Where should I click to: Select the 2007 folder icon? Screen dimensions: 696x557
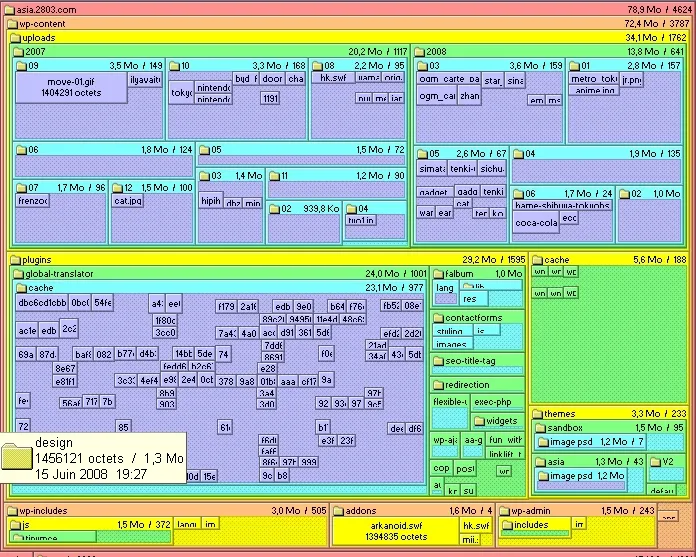[18, 52]
